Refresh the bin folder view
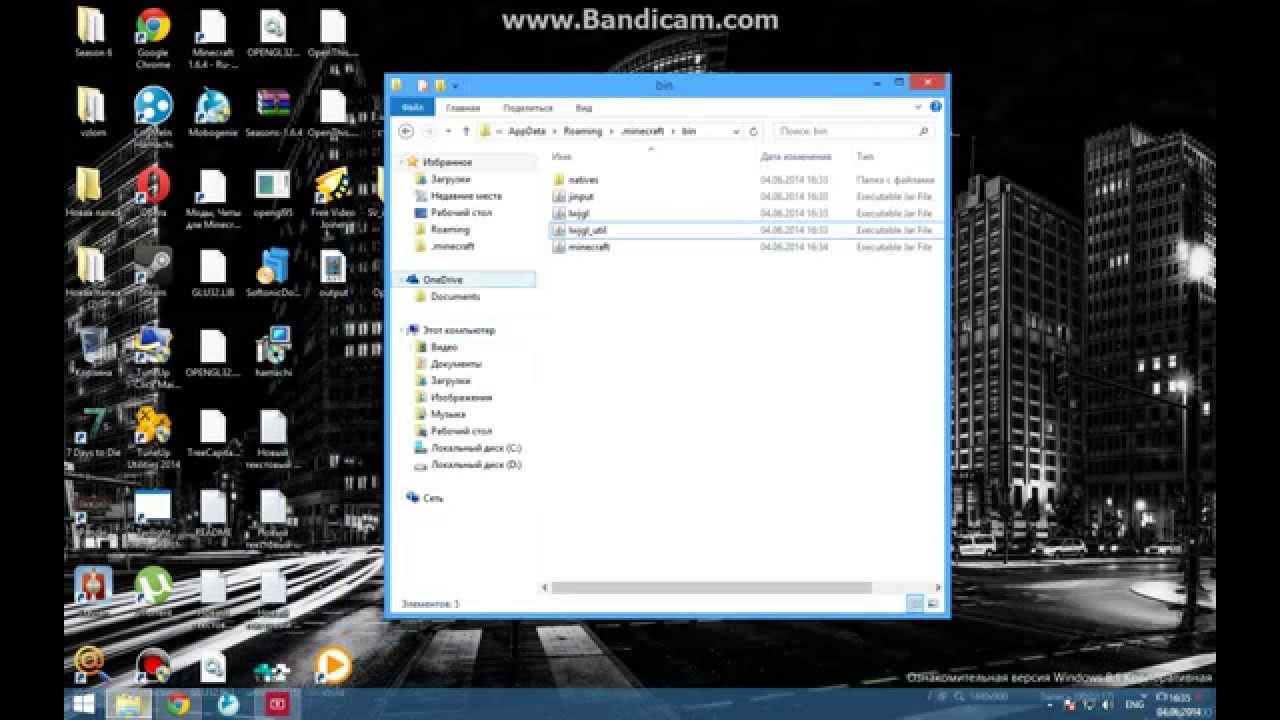Viewport: 1280px width, 720px height. [754, 131]
